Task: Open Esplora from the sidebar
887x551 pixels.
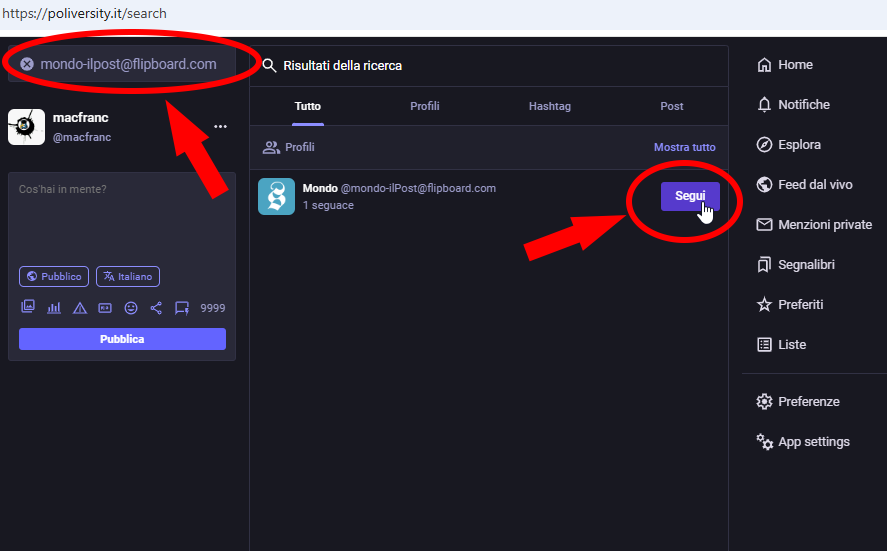Action: (789, 145)
